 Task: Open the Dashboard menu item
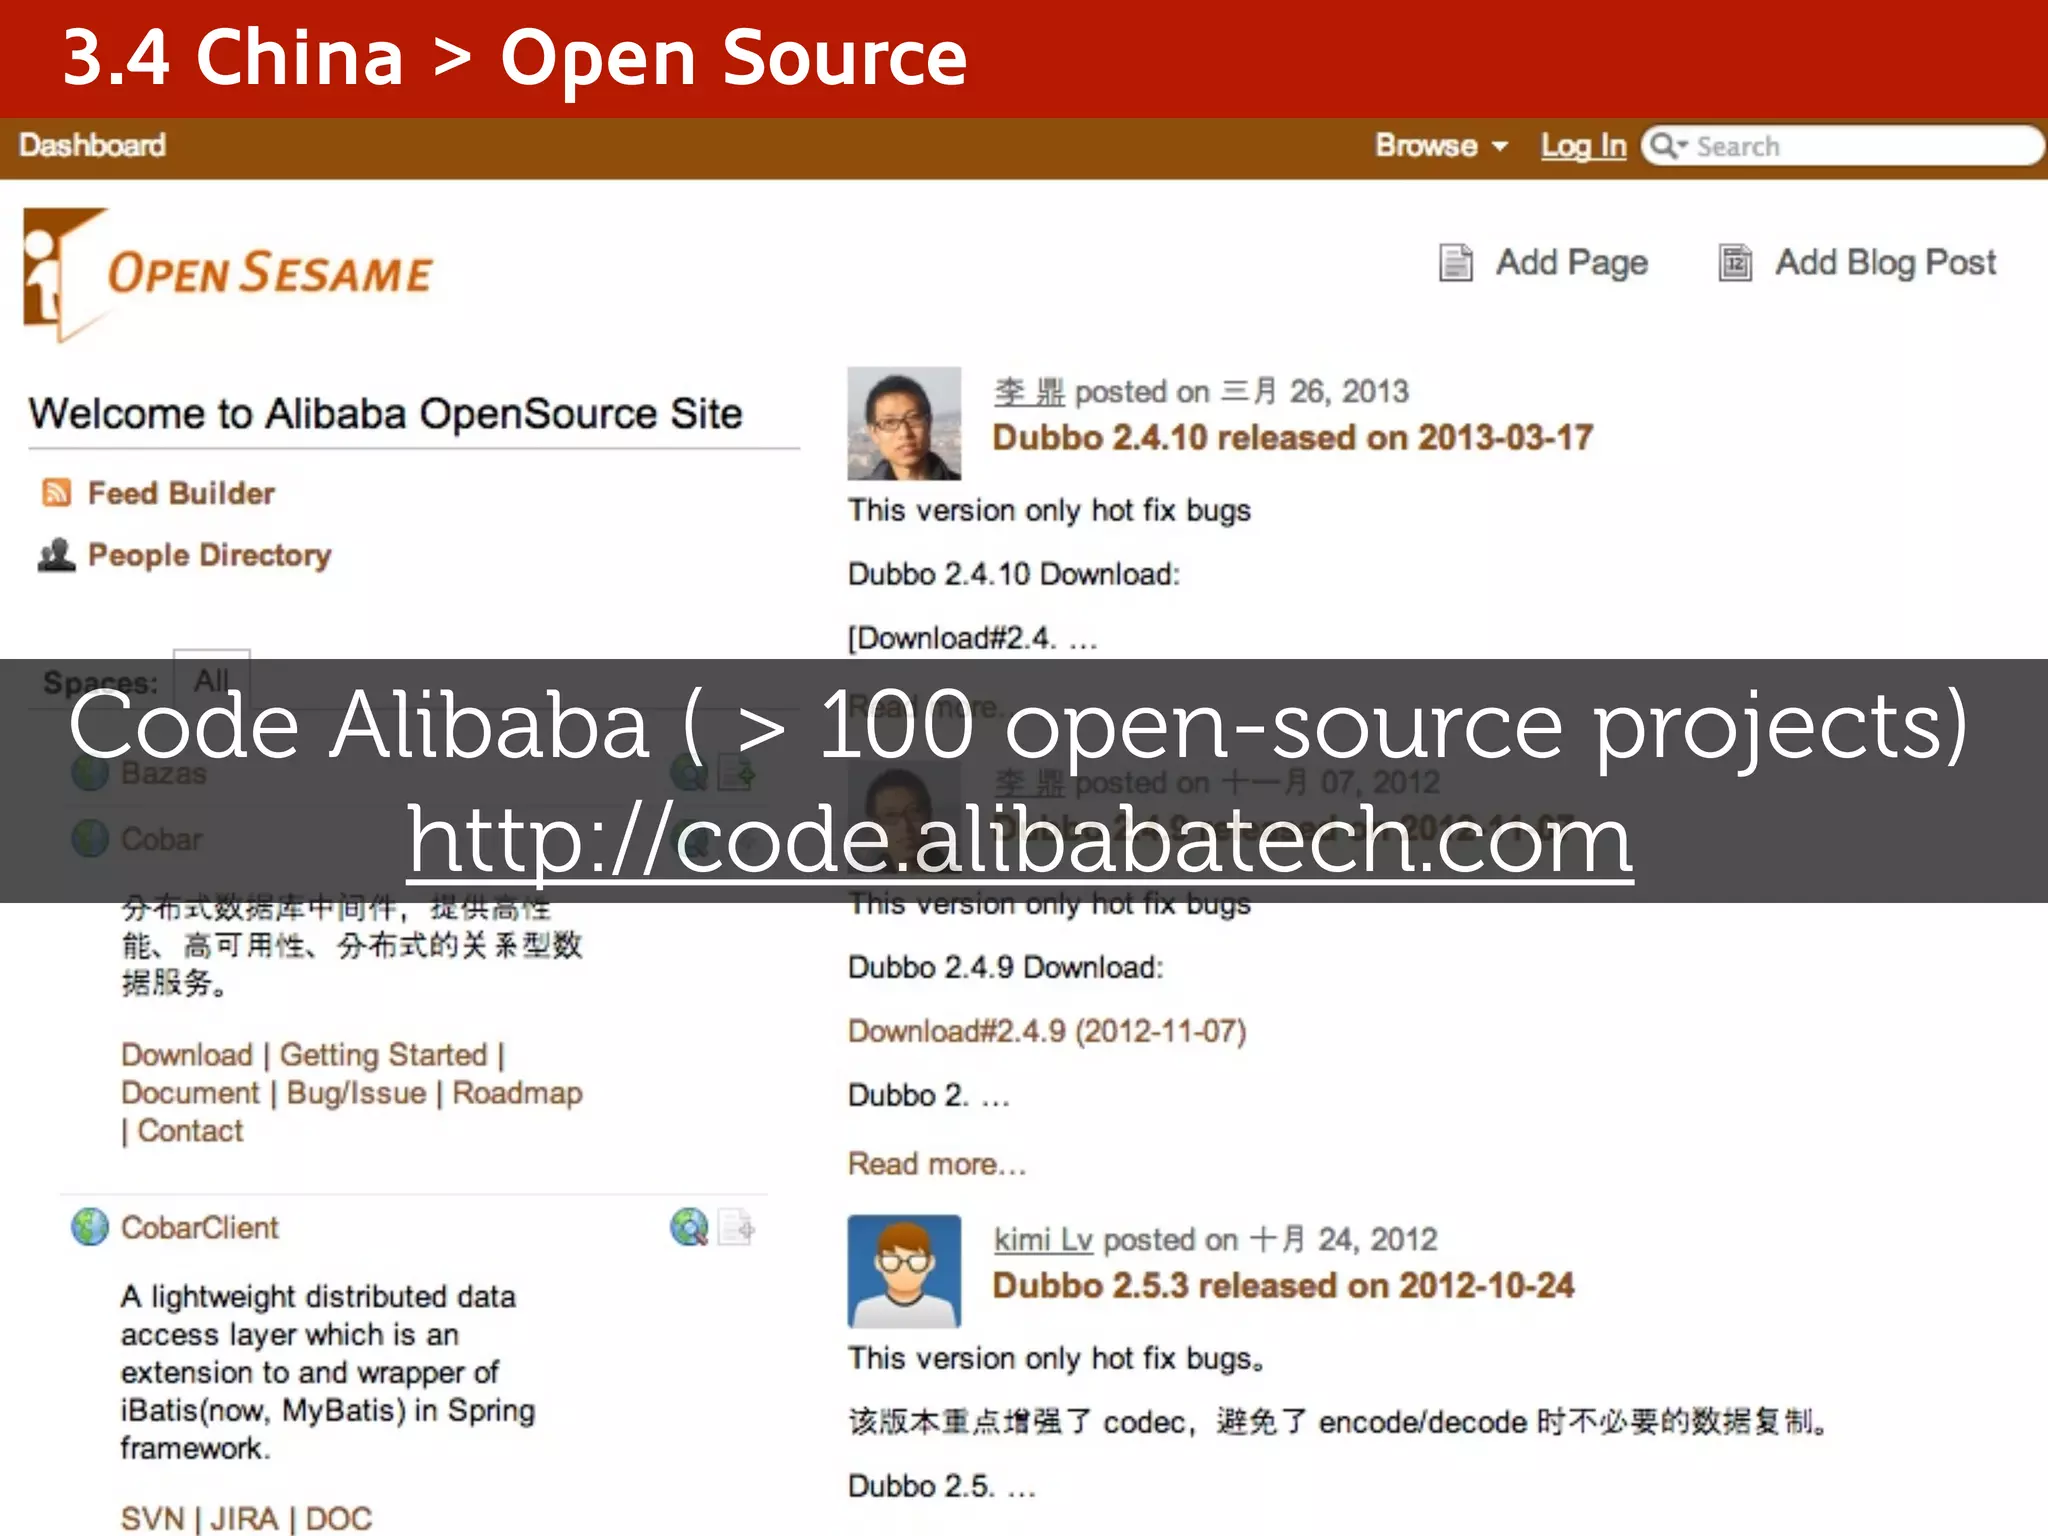(x=92, y=146)
